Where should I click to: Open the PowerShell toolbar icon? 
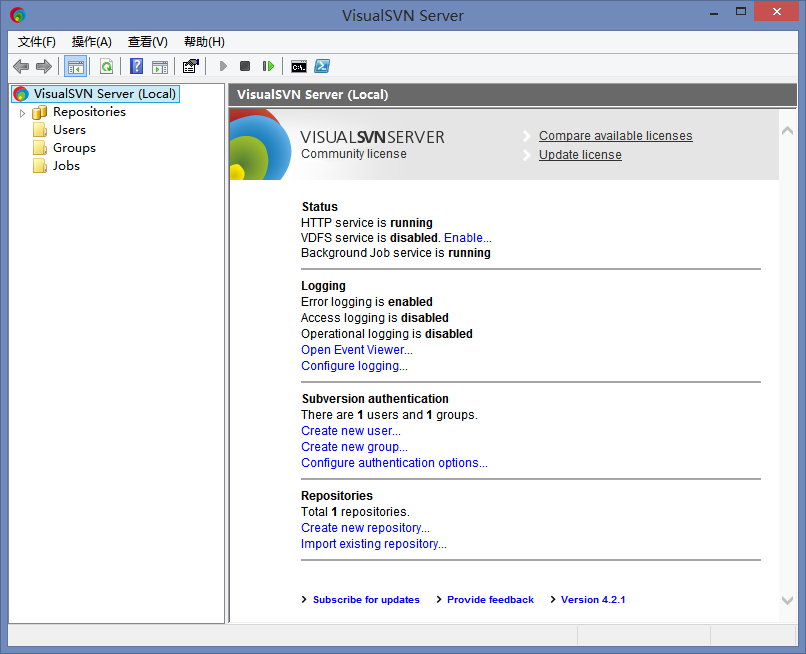[x=322, y=66]
